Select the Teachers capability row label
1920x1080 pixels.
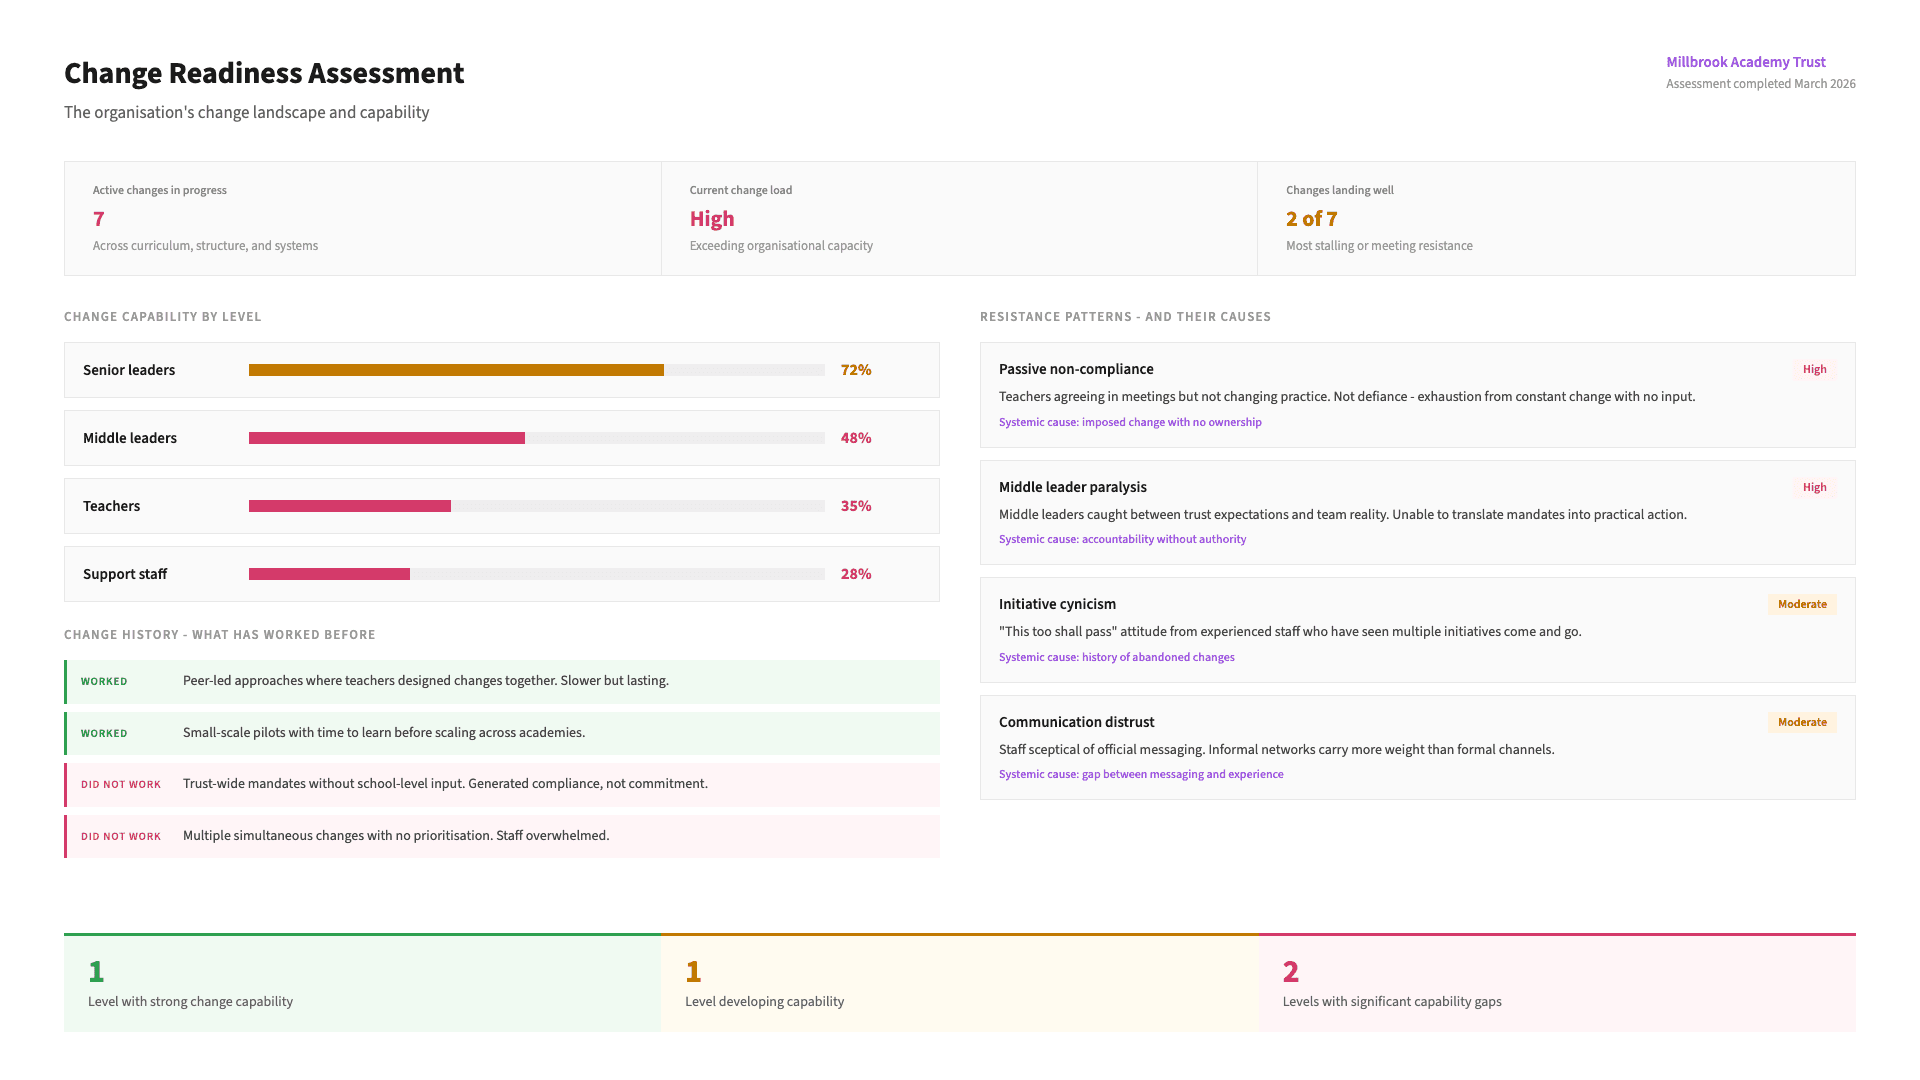pos(112,506)
